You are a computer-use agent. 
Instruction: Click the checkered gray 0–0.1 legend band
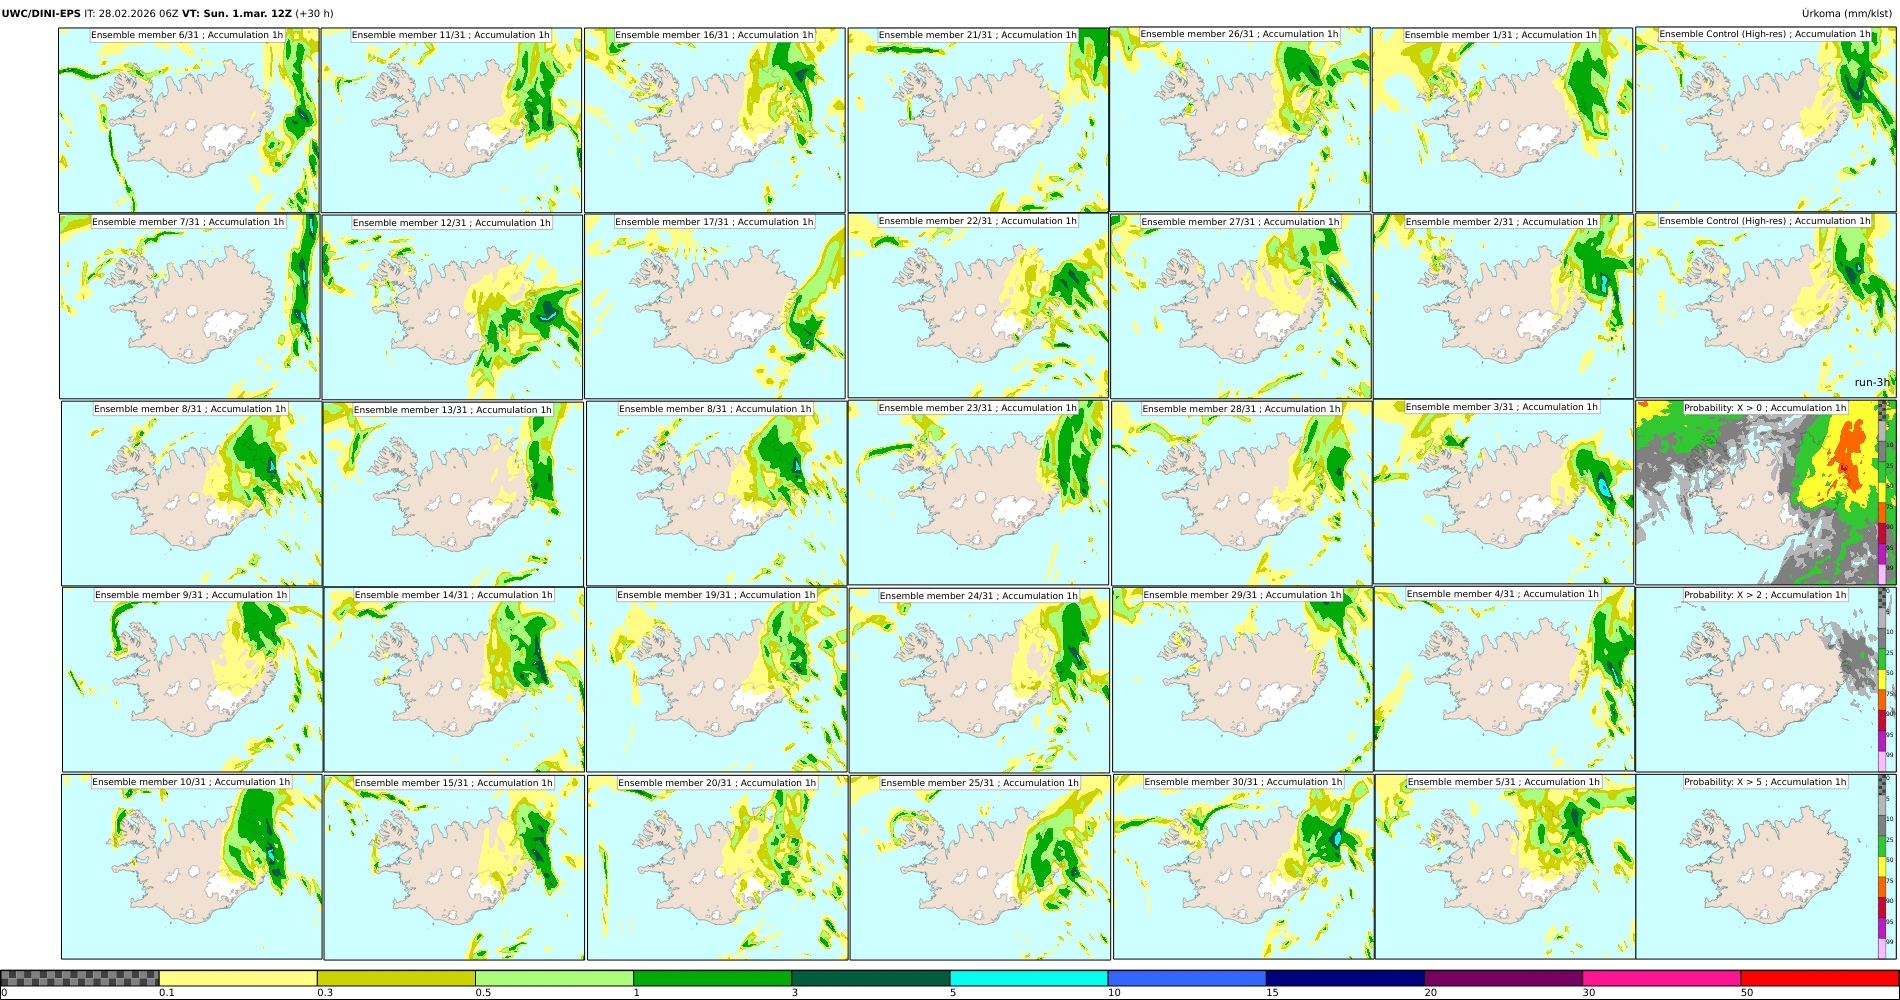pos(80,978)
